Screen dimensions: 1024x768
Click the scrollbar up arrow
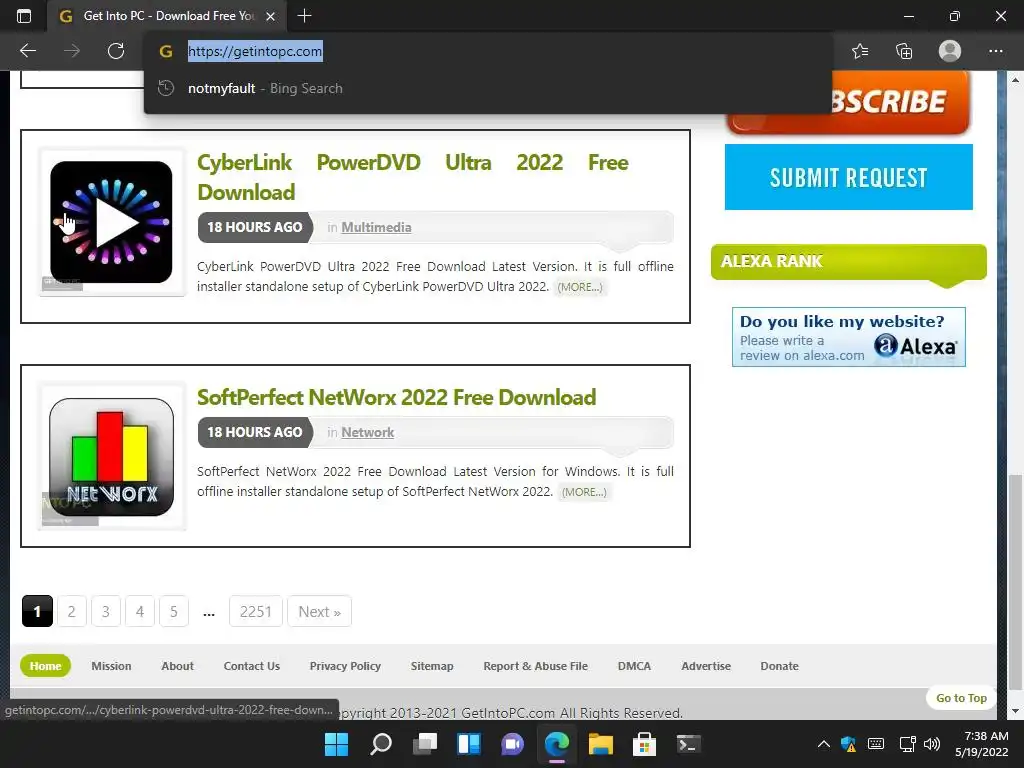(x=1014, y=80)
